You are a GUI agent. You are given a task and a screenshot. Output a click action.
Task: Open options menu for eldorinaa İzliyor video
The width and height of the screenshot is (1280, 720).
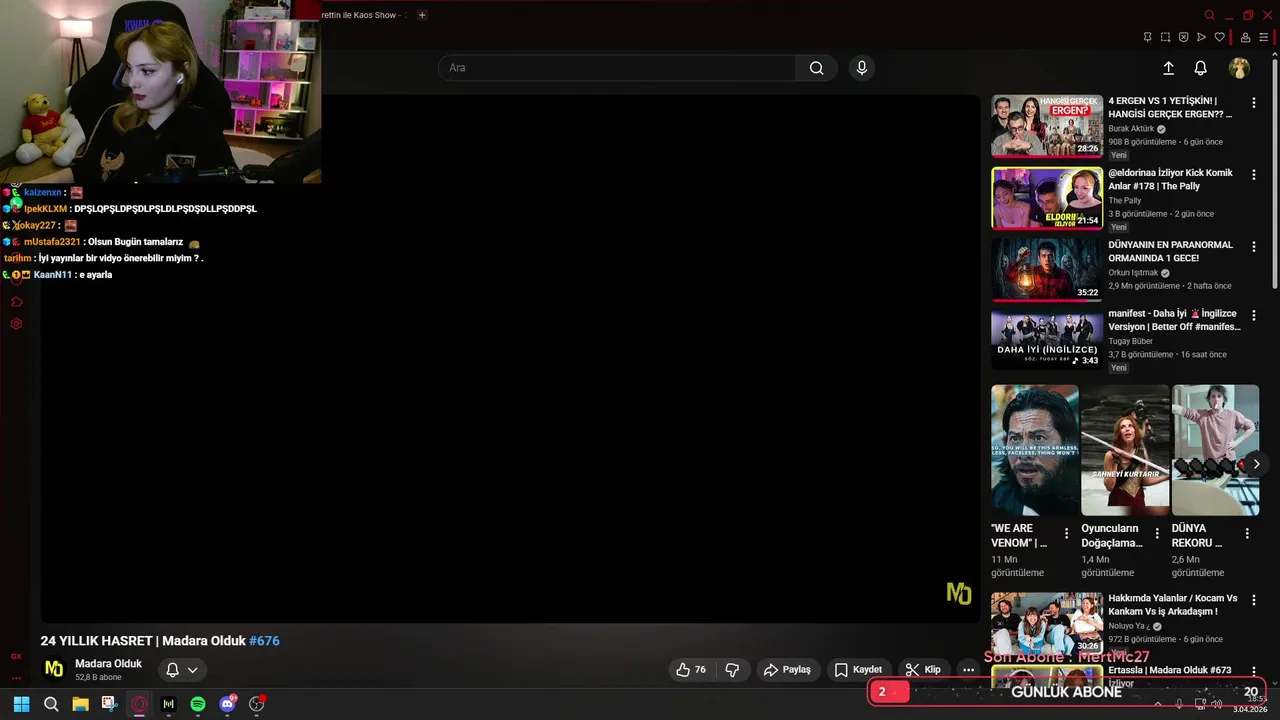click(1254, 175)
